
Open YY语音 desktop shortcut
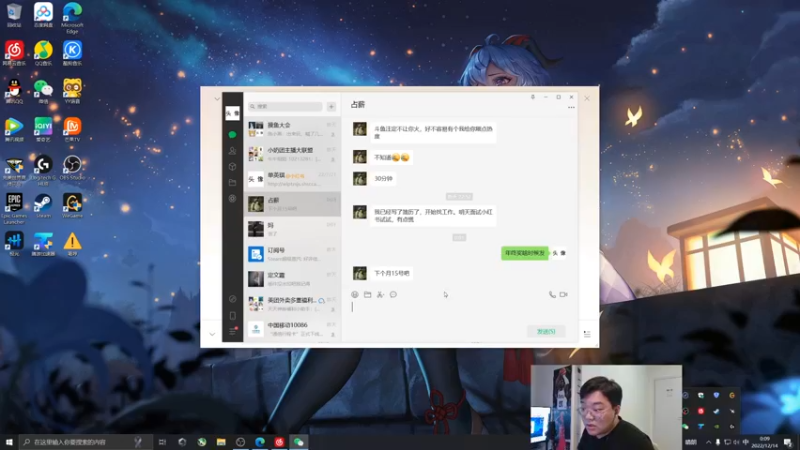point(72,91)
